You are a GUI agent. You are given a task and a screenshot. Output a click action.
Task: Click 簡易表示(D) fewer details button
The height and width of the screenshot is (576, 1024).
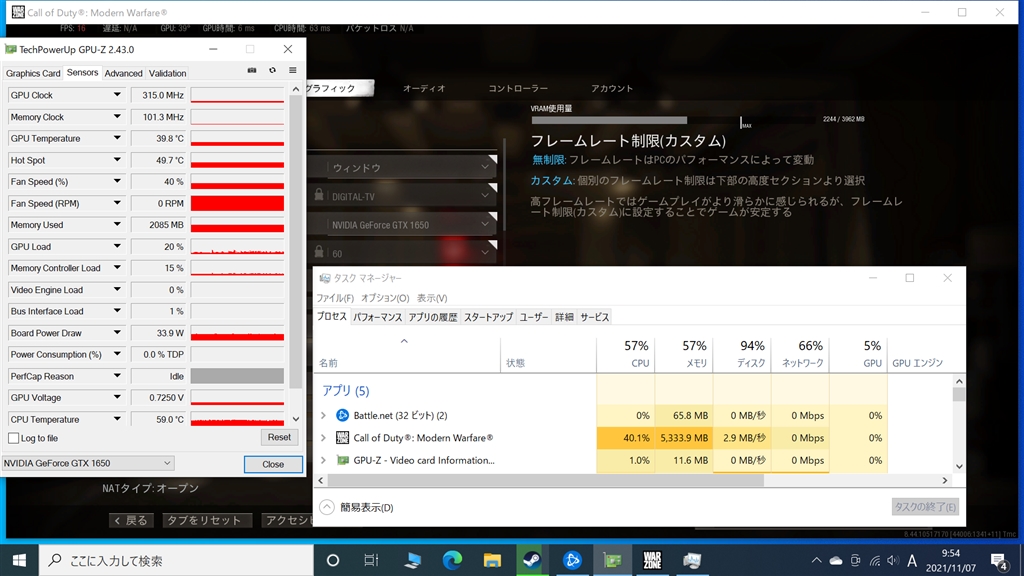(x=357, y=507)
